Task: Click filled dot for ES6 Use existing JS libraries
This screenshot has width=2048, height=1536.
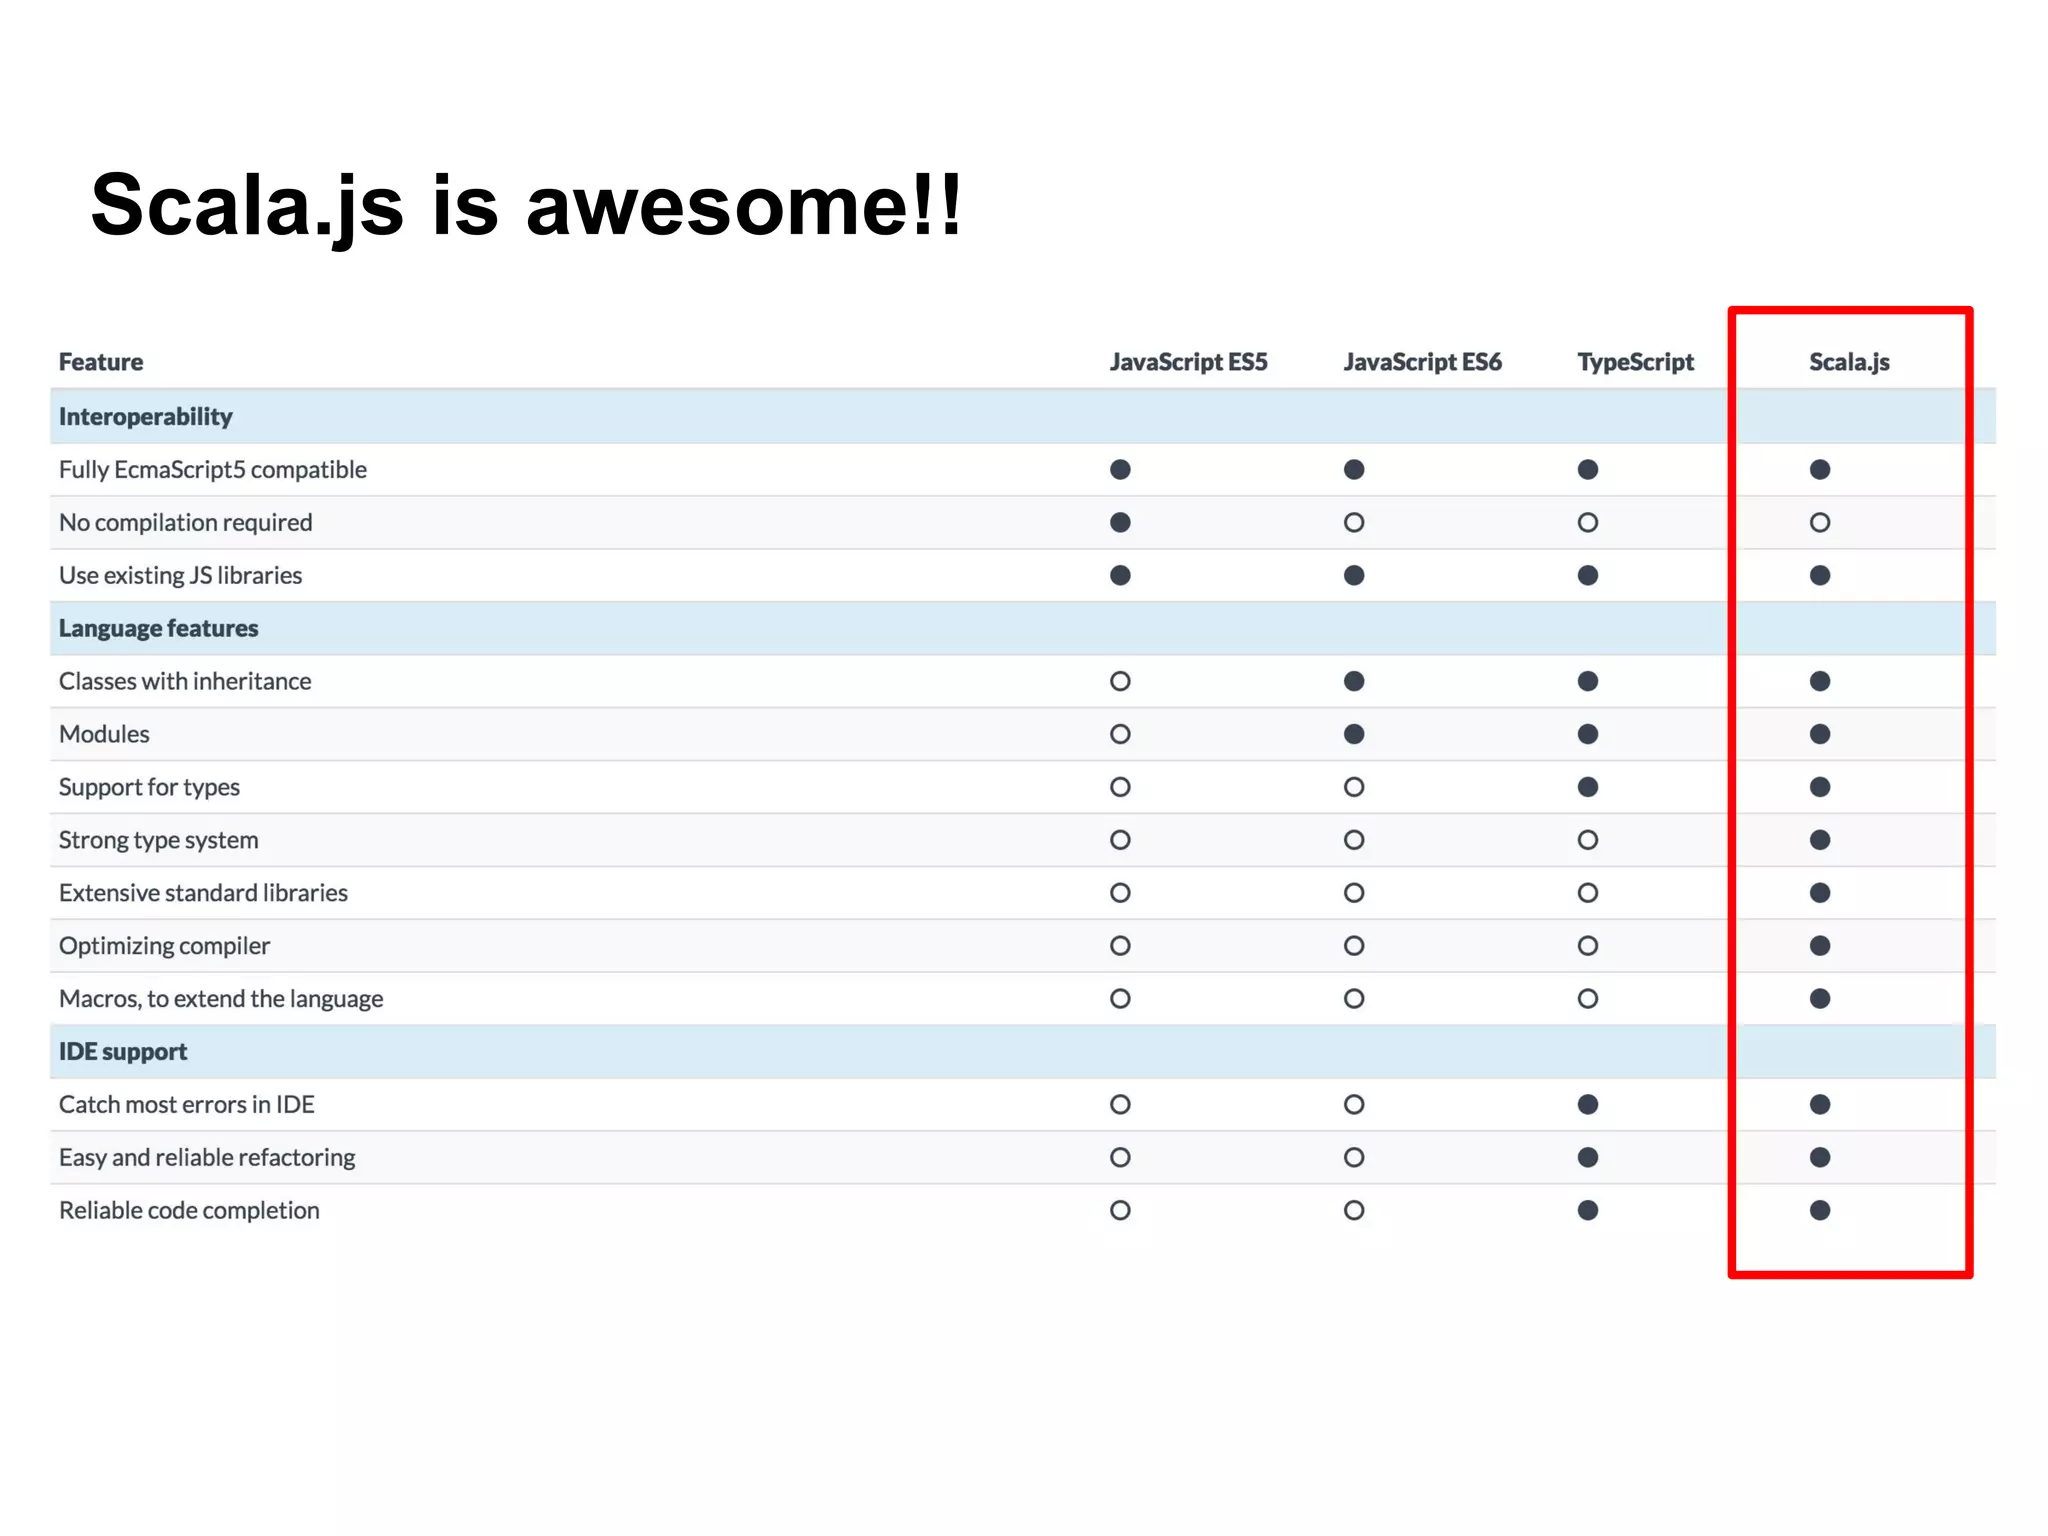Action: pos(1354,576)
